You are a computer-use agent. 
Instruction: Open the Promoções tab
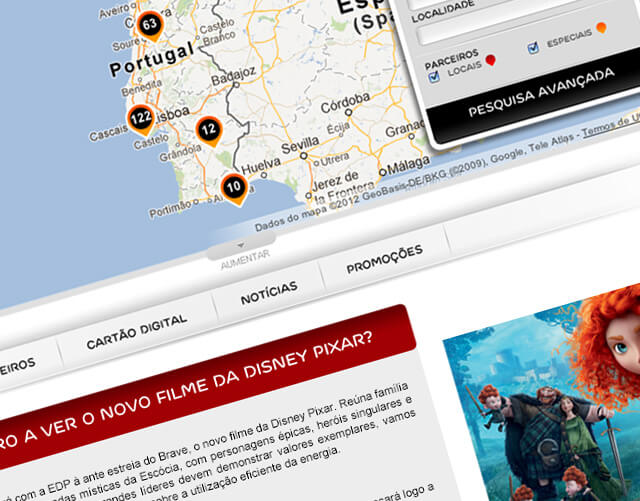(x=384, y=259)
